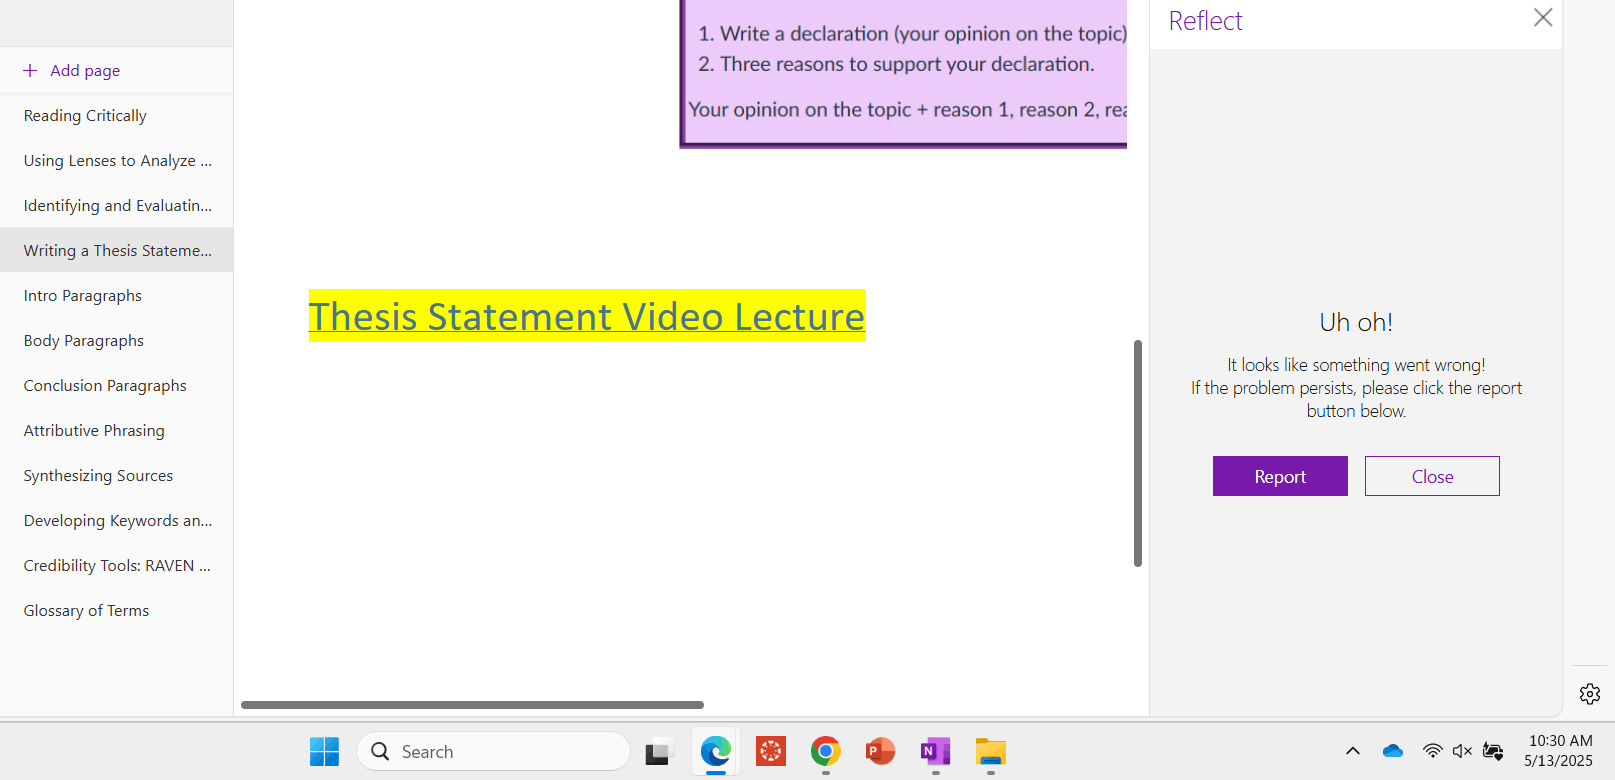Click the Close button in the Reflect panel
The height and width of the screenshot is (780, 1615).
click(1432, 476)
